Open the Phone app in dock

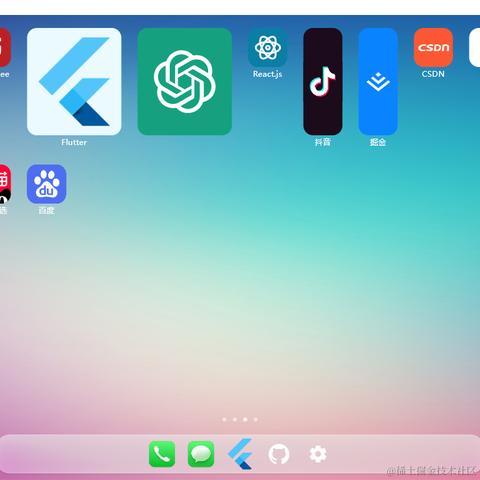[x=162, y=454]
